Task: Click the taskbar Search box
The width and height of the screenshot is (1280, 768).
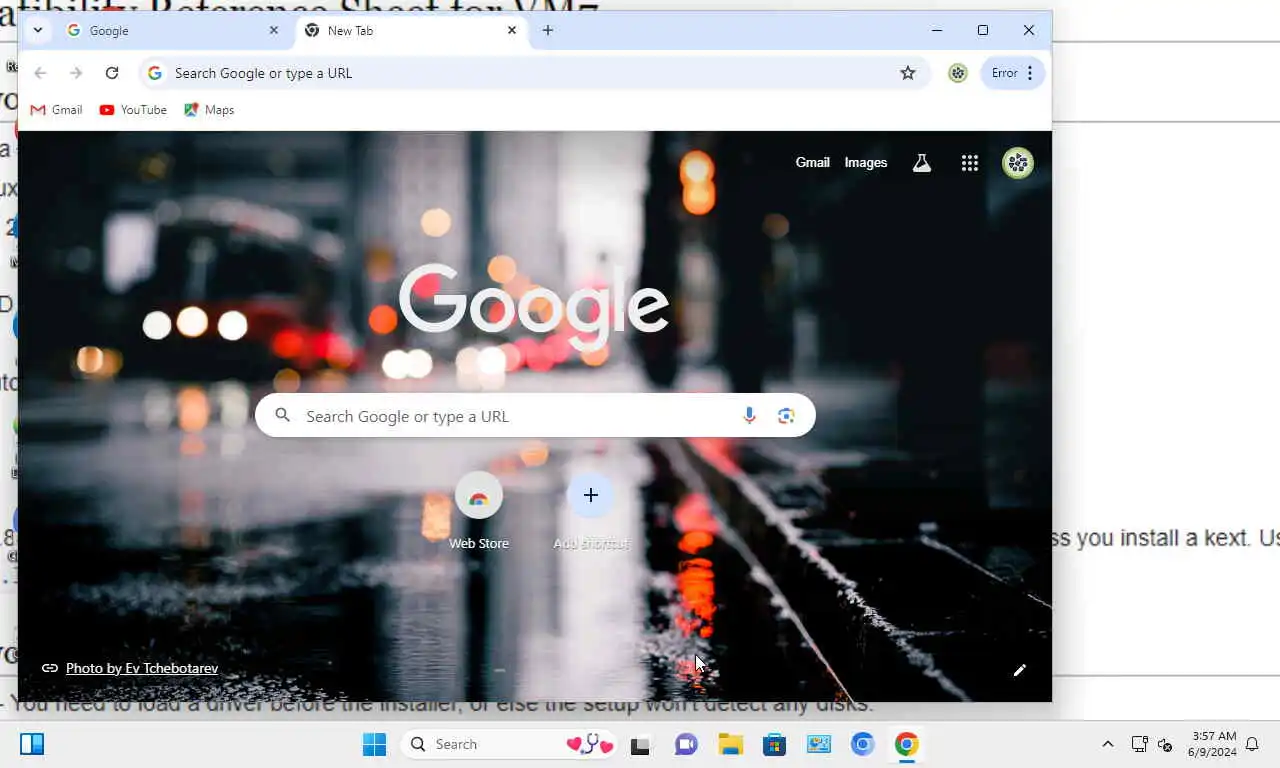Action: [x=509, y=744]
